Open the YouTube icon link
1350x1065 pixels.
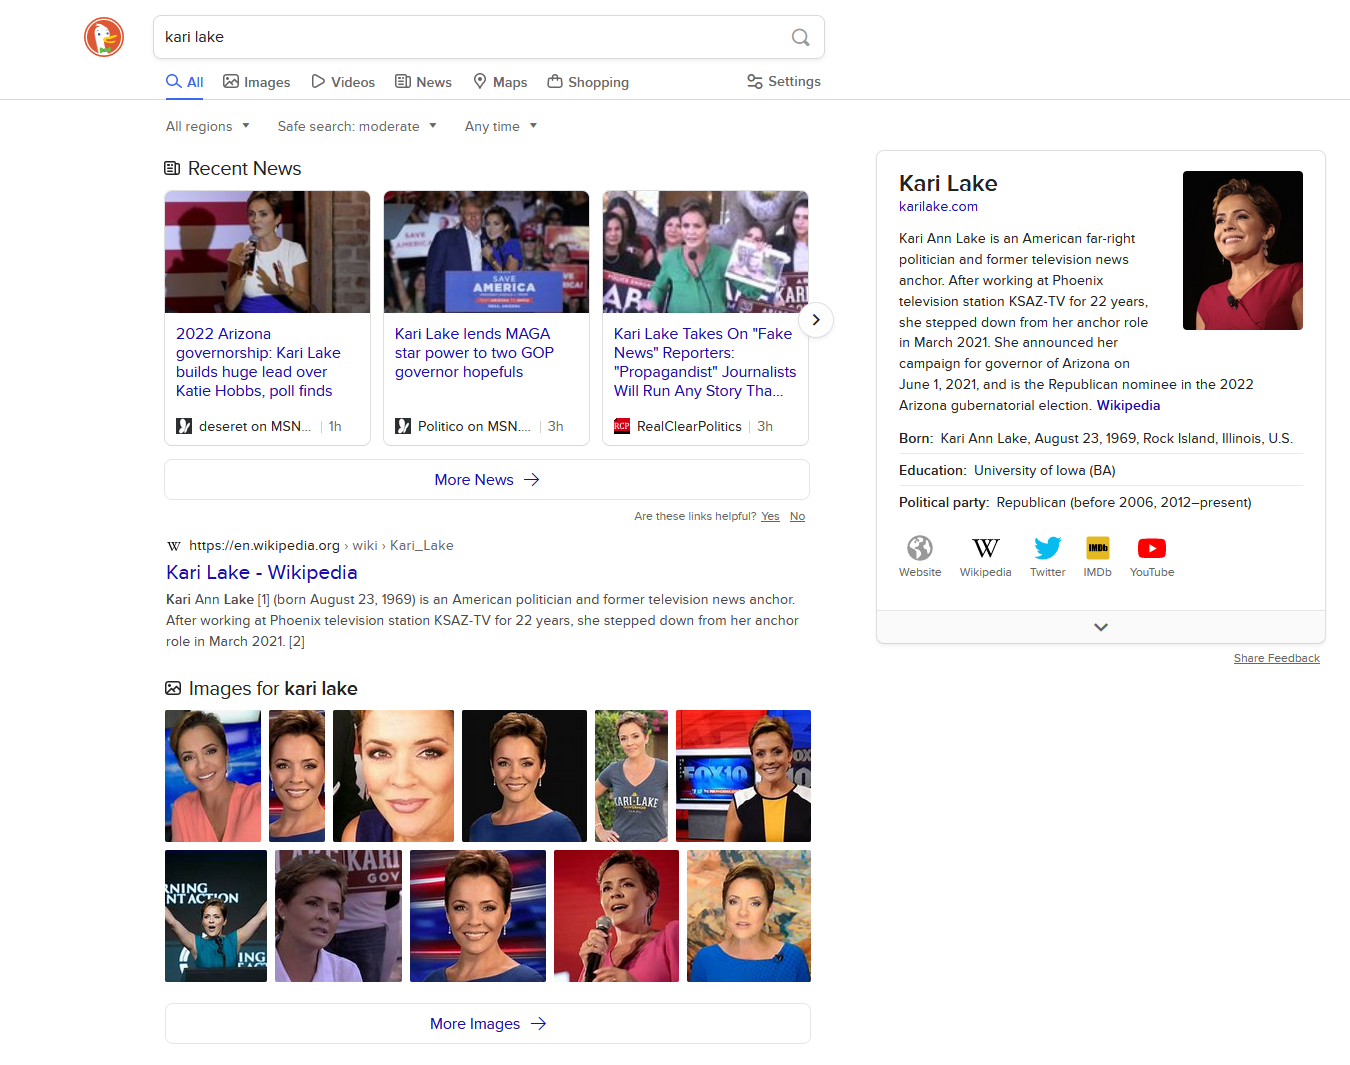click(x=1151, y=548)
